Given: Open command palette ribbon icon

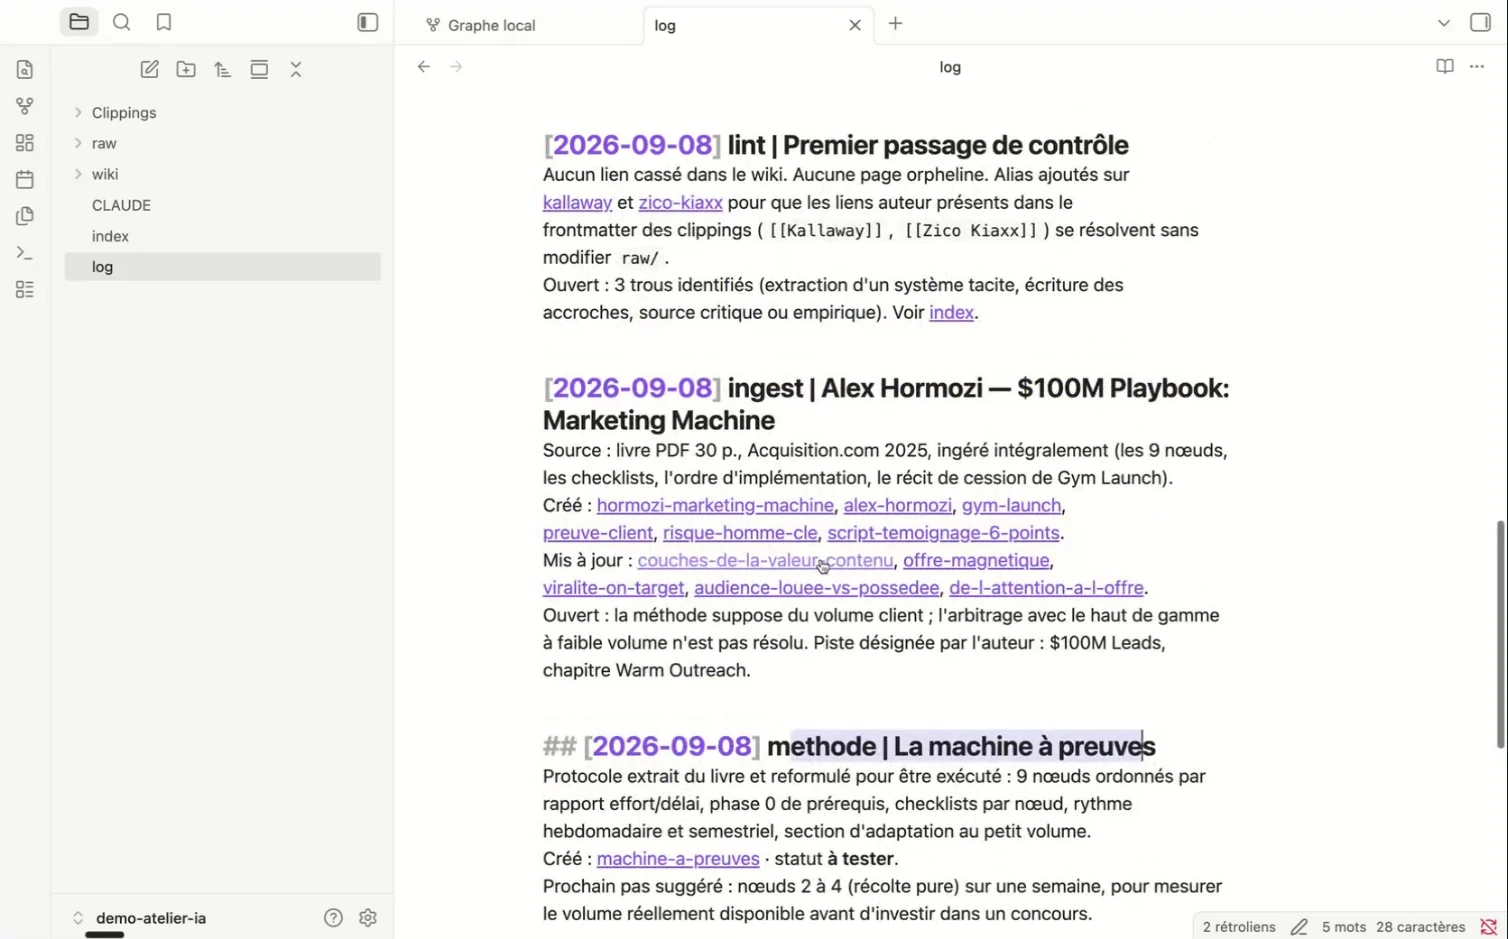Looking at the screenshot, I should click(x=25, y=253).
